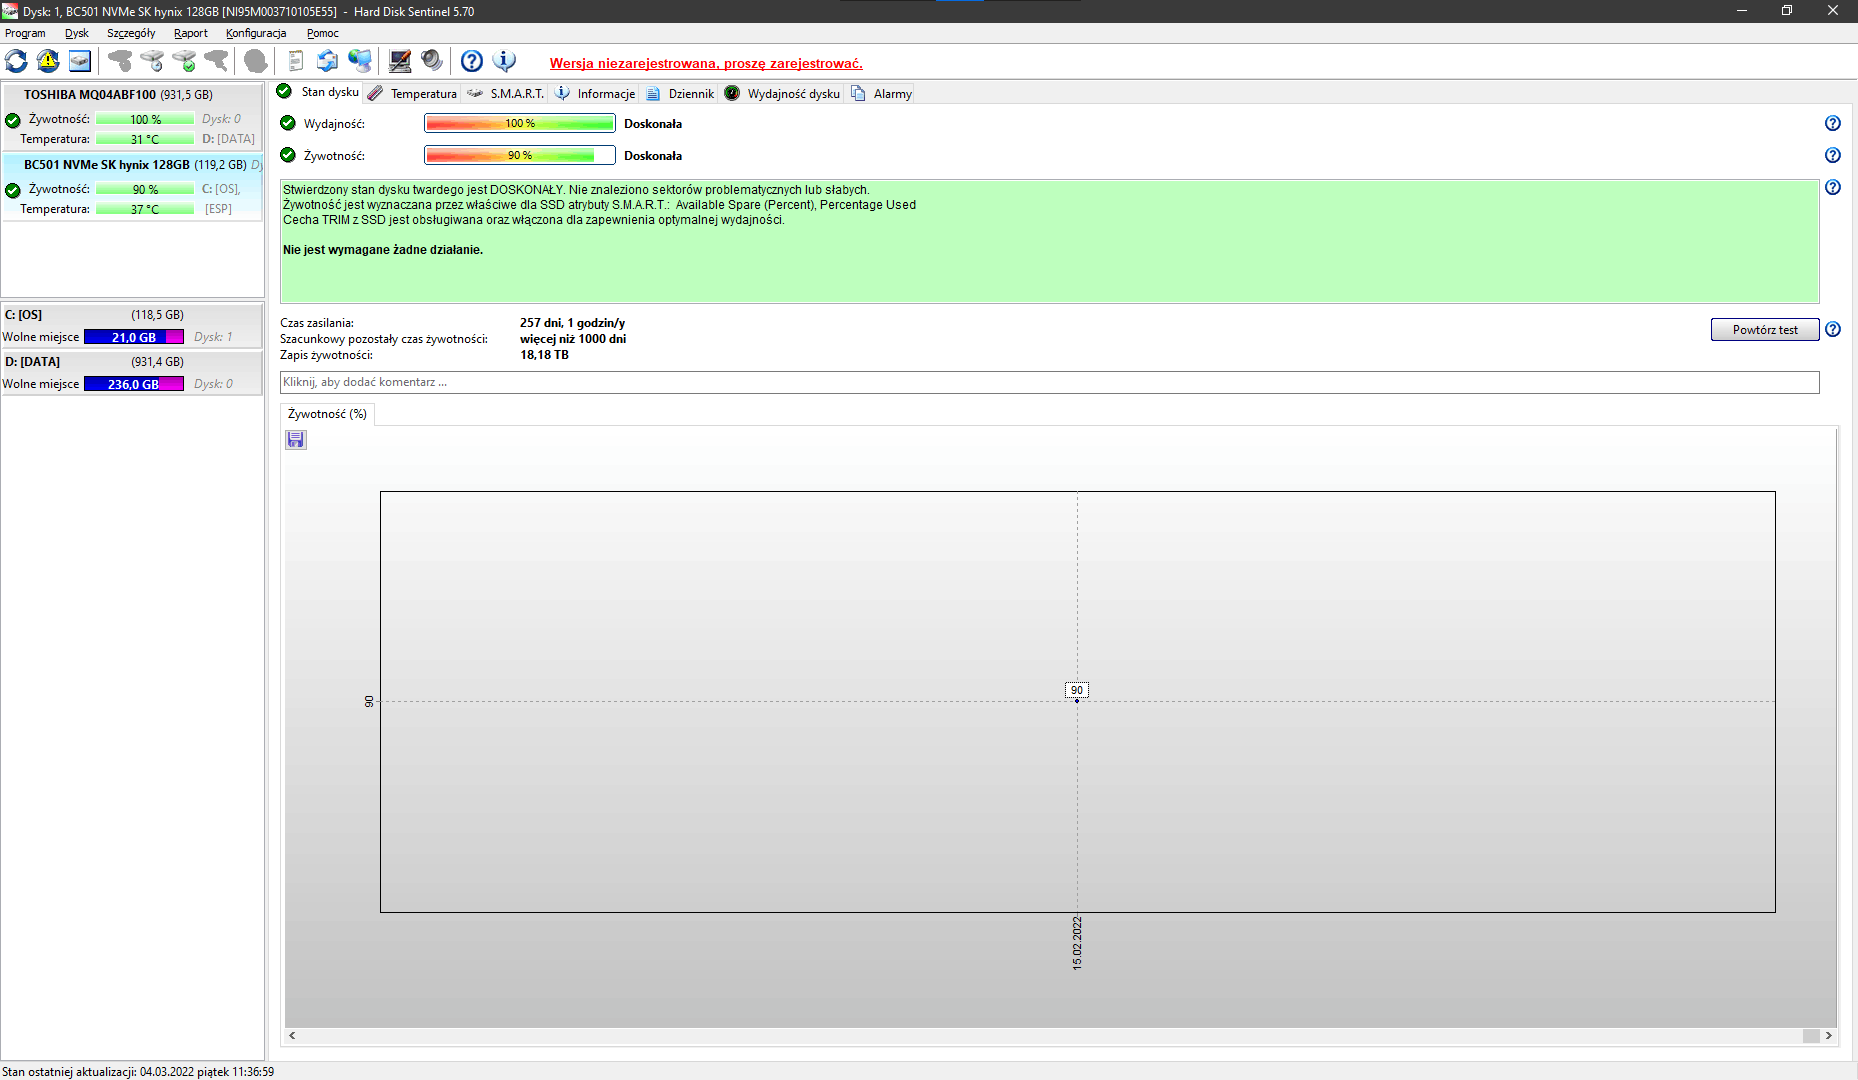Screen dimensions: 1858x1080
Task: Click the blue question mark help toolbar icon
Action: (x=472, y=61)
